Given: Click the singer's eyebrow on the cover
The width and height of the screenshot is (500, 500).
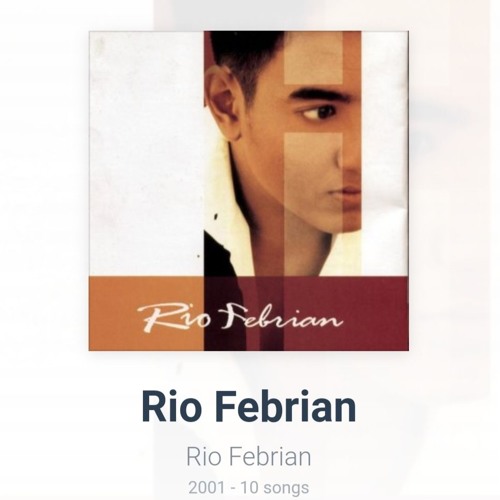Looking at the screenshot, I should pyautogui.click(x=317, y=92).
